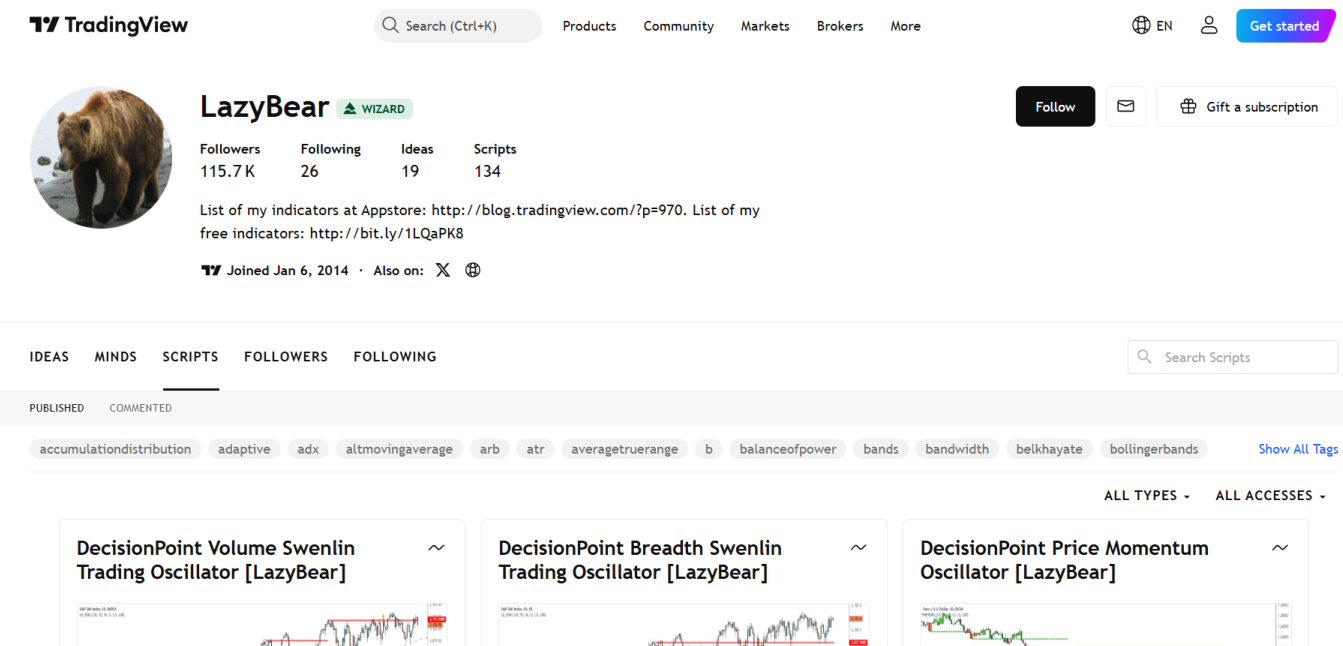Select the bands tag
Screen dimensions: 1343x646
click(x=881, y=449)
